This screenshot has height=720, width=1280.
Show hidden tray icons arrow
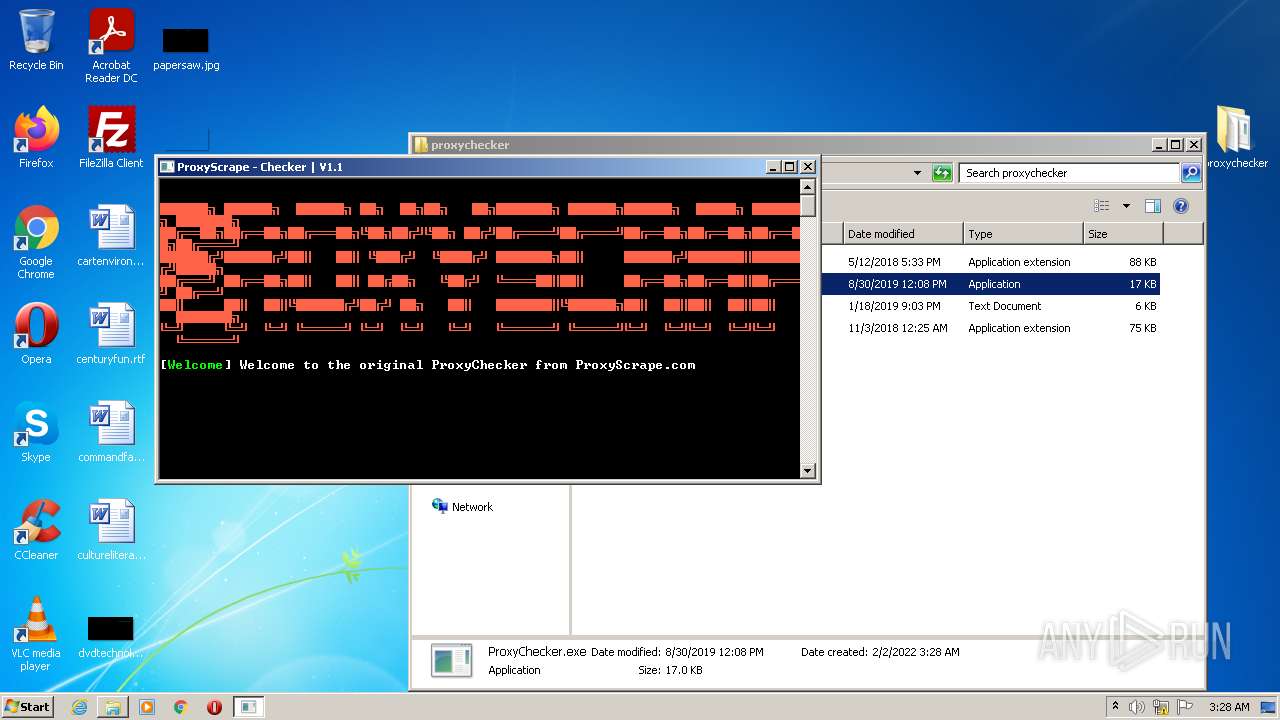click(x=1115, y=706)
